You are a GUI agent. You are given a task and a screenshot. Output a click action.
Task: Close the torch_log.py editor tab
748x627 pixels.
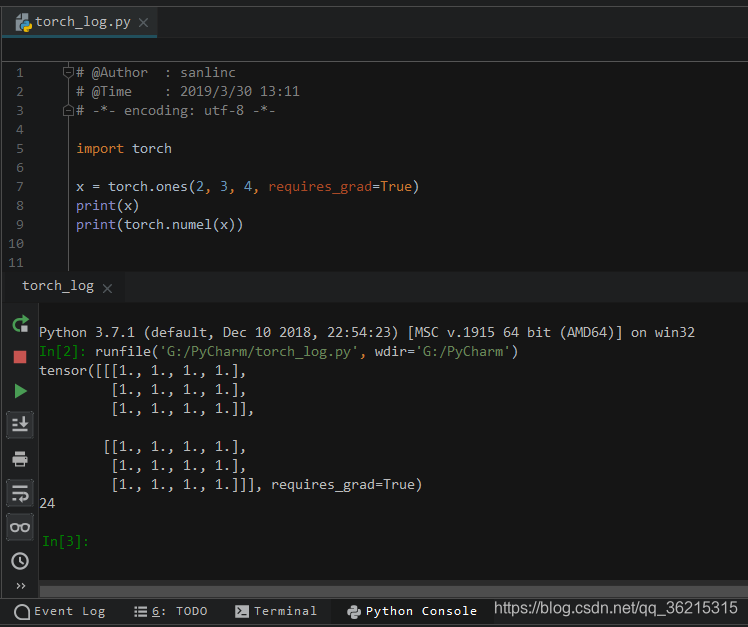(x=143, y=22)
